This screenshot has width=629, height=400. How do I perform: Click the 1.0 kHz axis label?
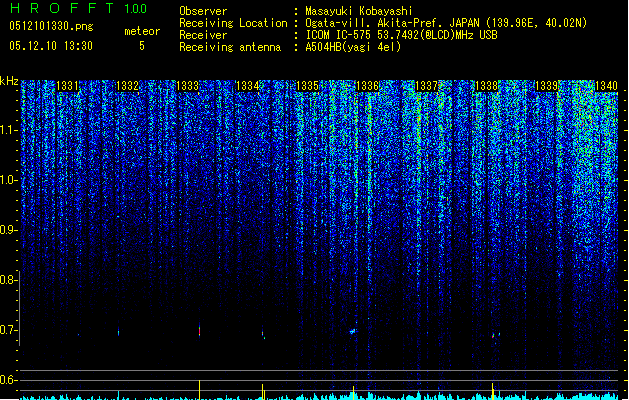coord(9,180)
